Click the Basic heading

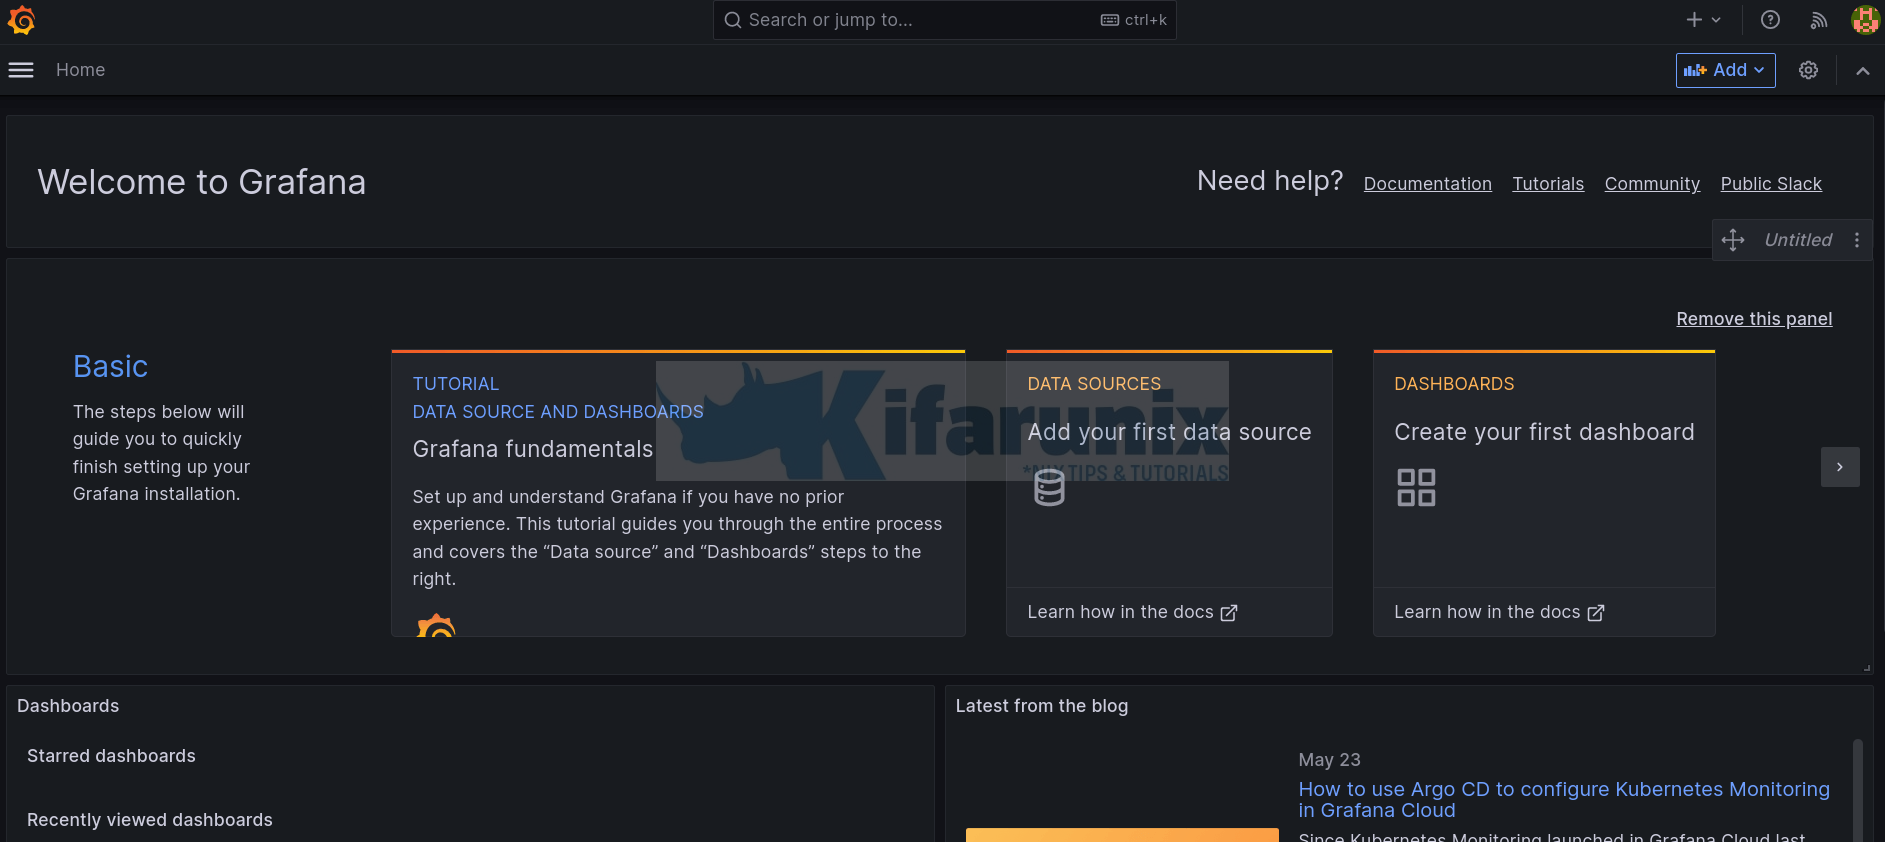coord(111,367)
